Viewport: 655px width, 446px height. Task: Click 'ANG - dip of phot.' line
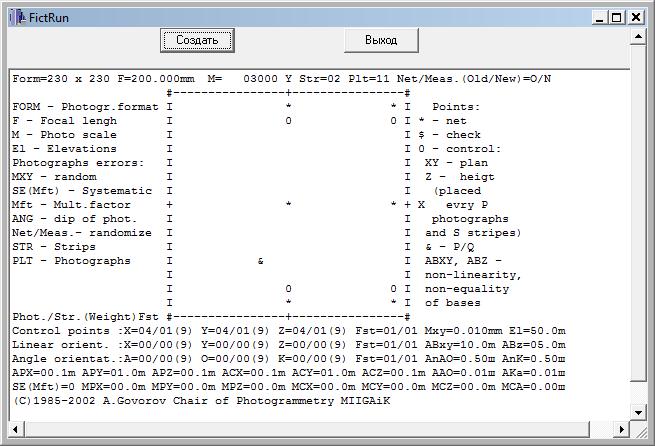[75, 219]
